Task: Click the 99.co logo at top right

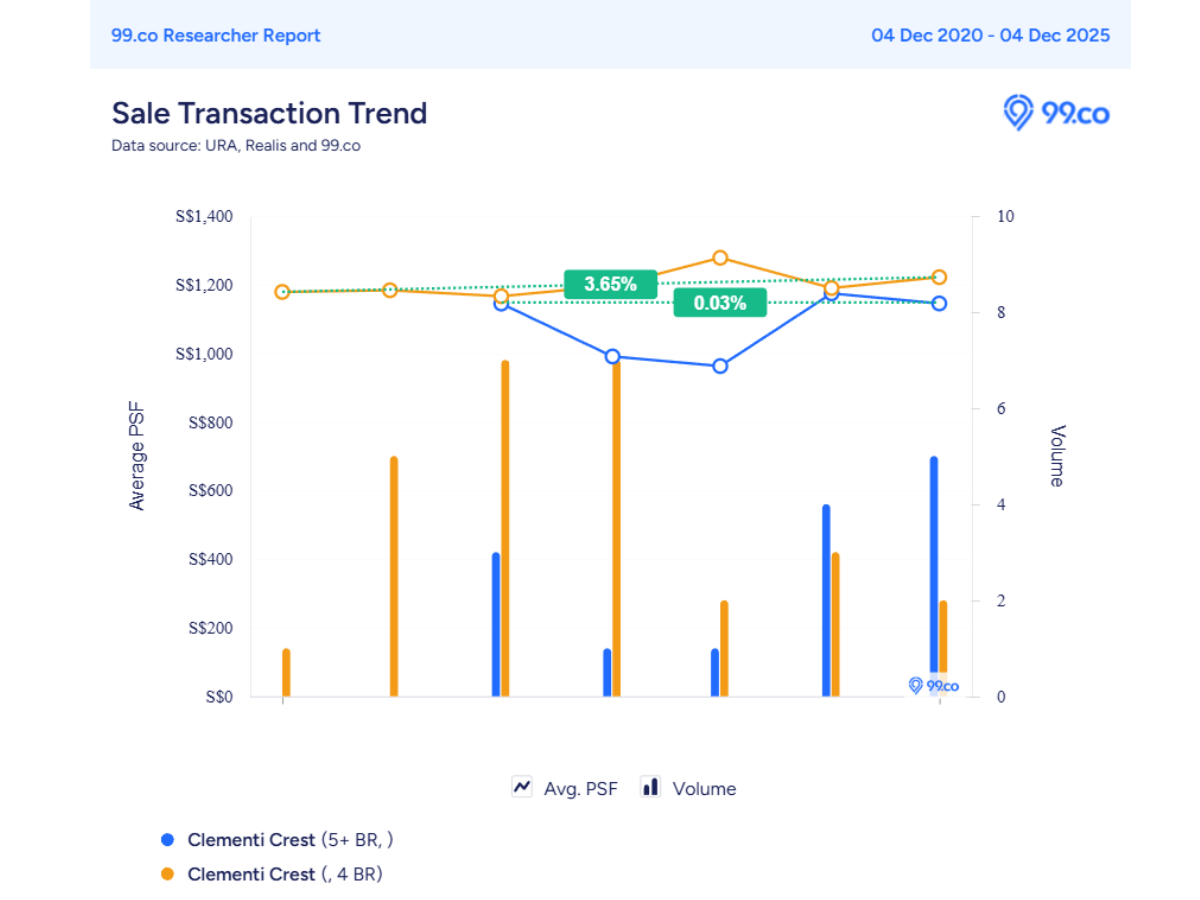Action: (x=1056, y=113)
